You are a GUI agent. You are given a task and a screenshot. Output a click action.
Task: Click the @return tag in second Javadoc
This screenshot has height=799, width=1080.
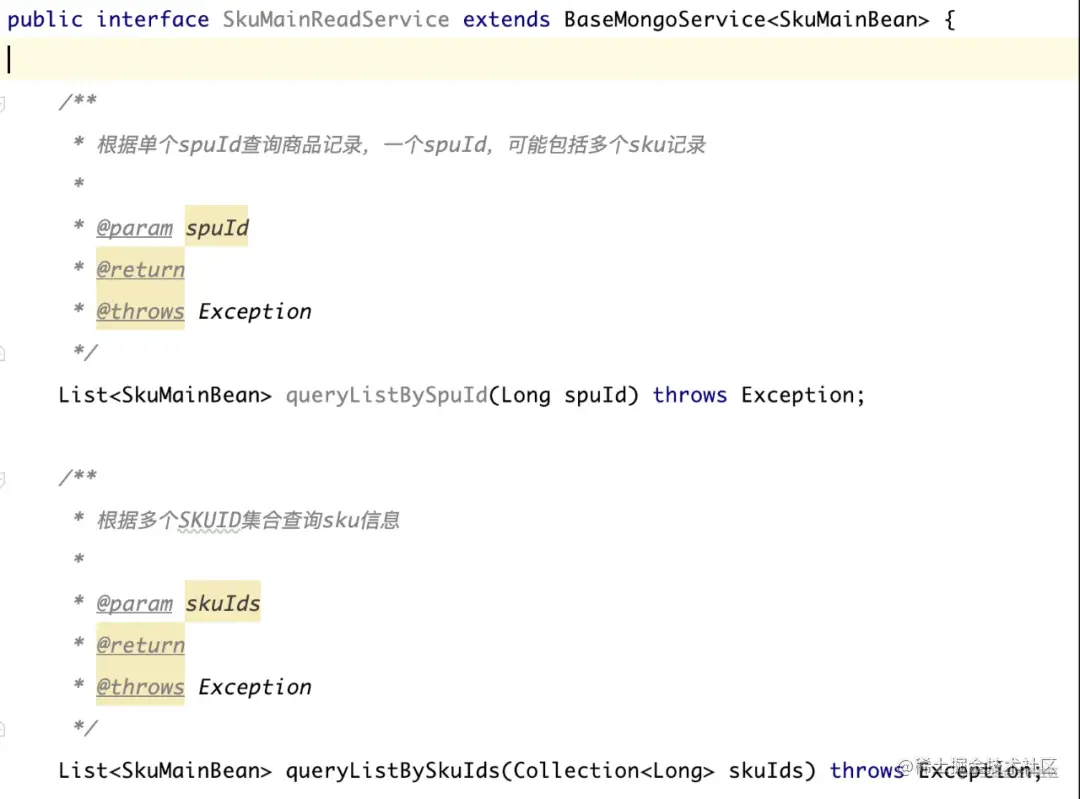141,645
